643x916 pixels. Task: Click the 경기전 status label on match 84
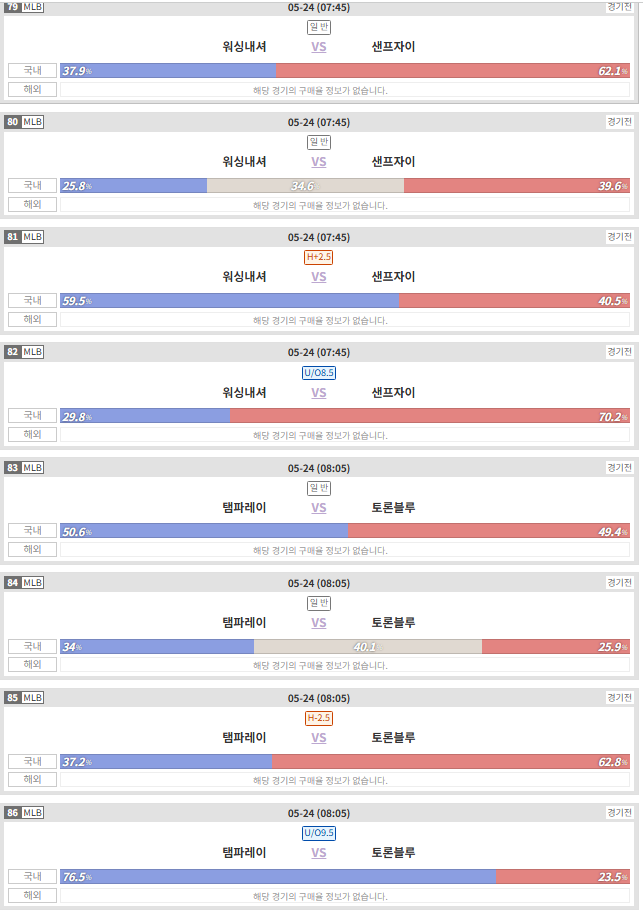pos(620,582)
